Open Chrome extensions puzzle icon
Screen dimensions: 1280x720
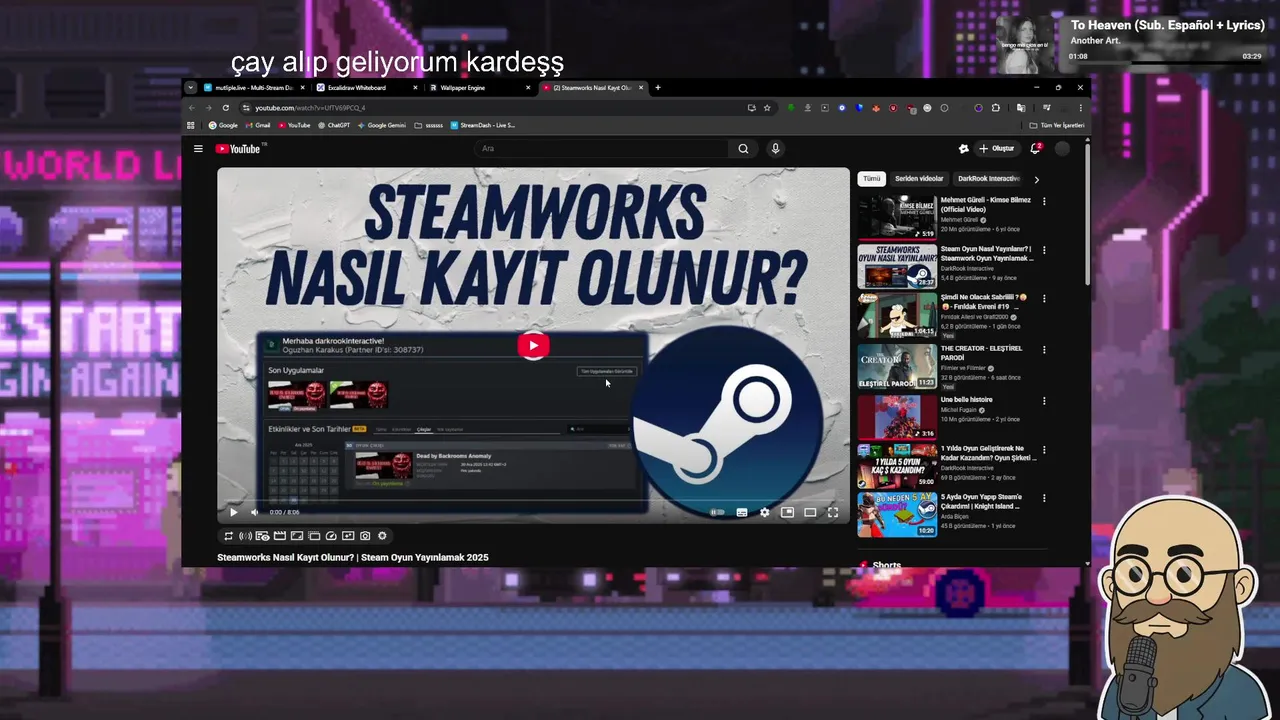[x=995, y=108]
